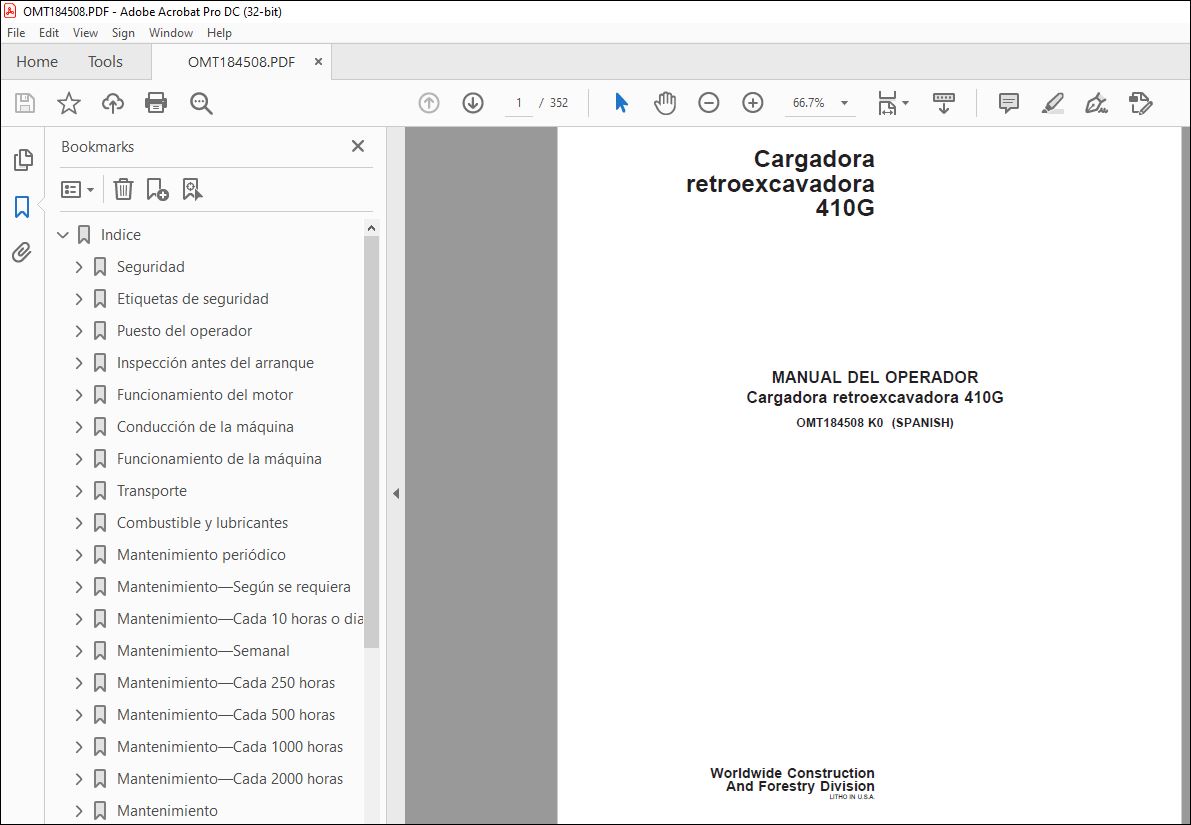Toggle the Bookmarks panel icon
The image size is (1191, 825).
coord(22,206)
